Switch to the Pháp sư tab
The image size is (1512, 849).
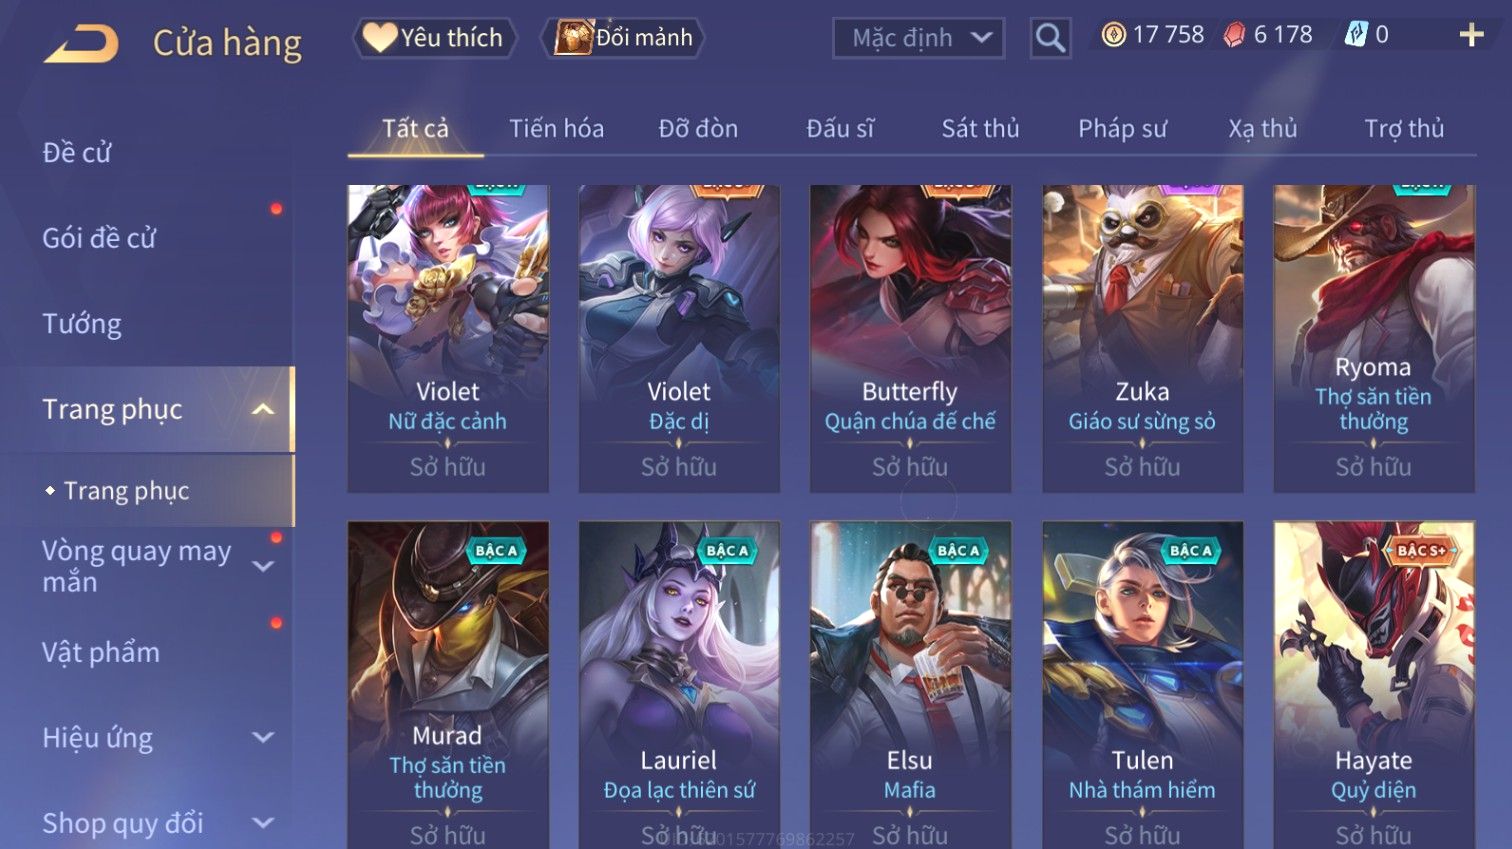1122,128
